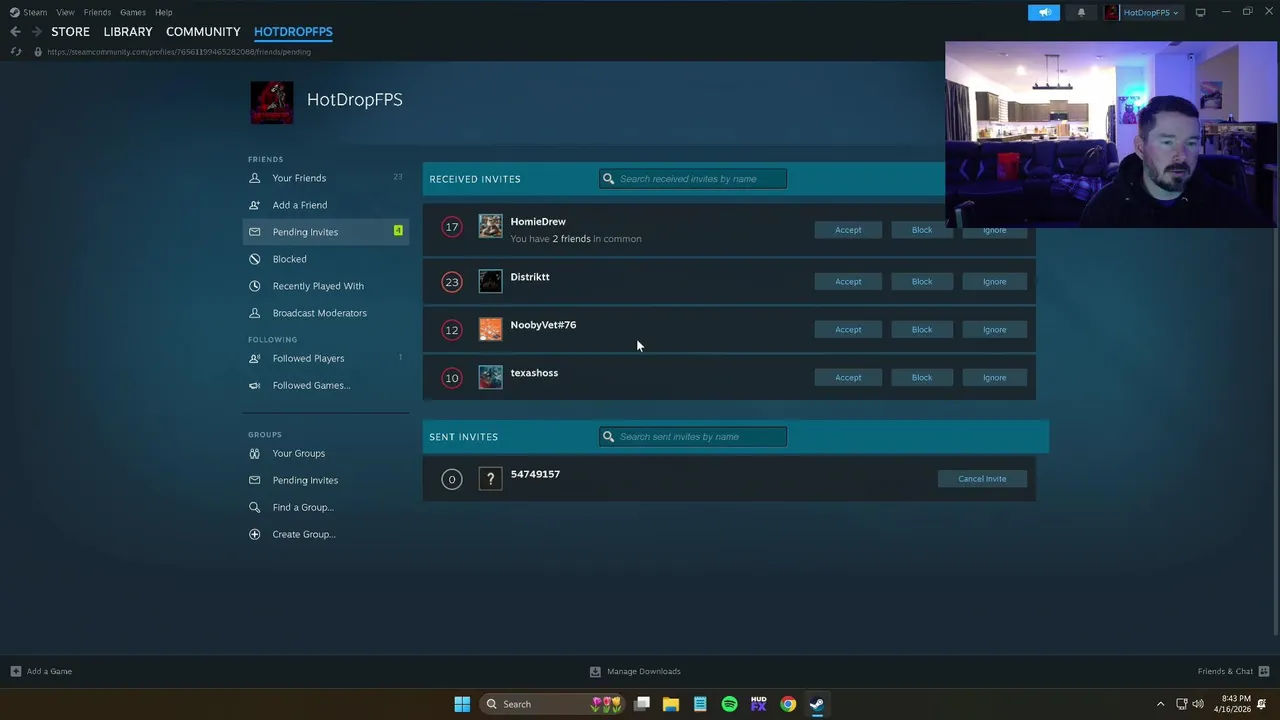Image resolution: width=1280 pixels, height=720 pixels.
Task: Show hidden system tray icons
Action: pos(1160,704)
